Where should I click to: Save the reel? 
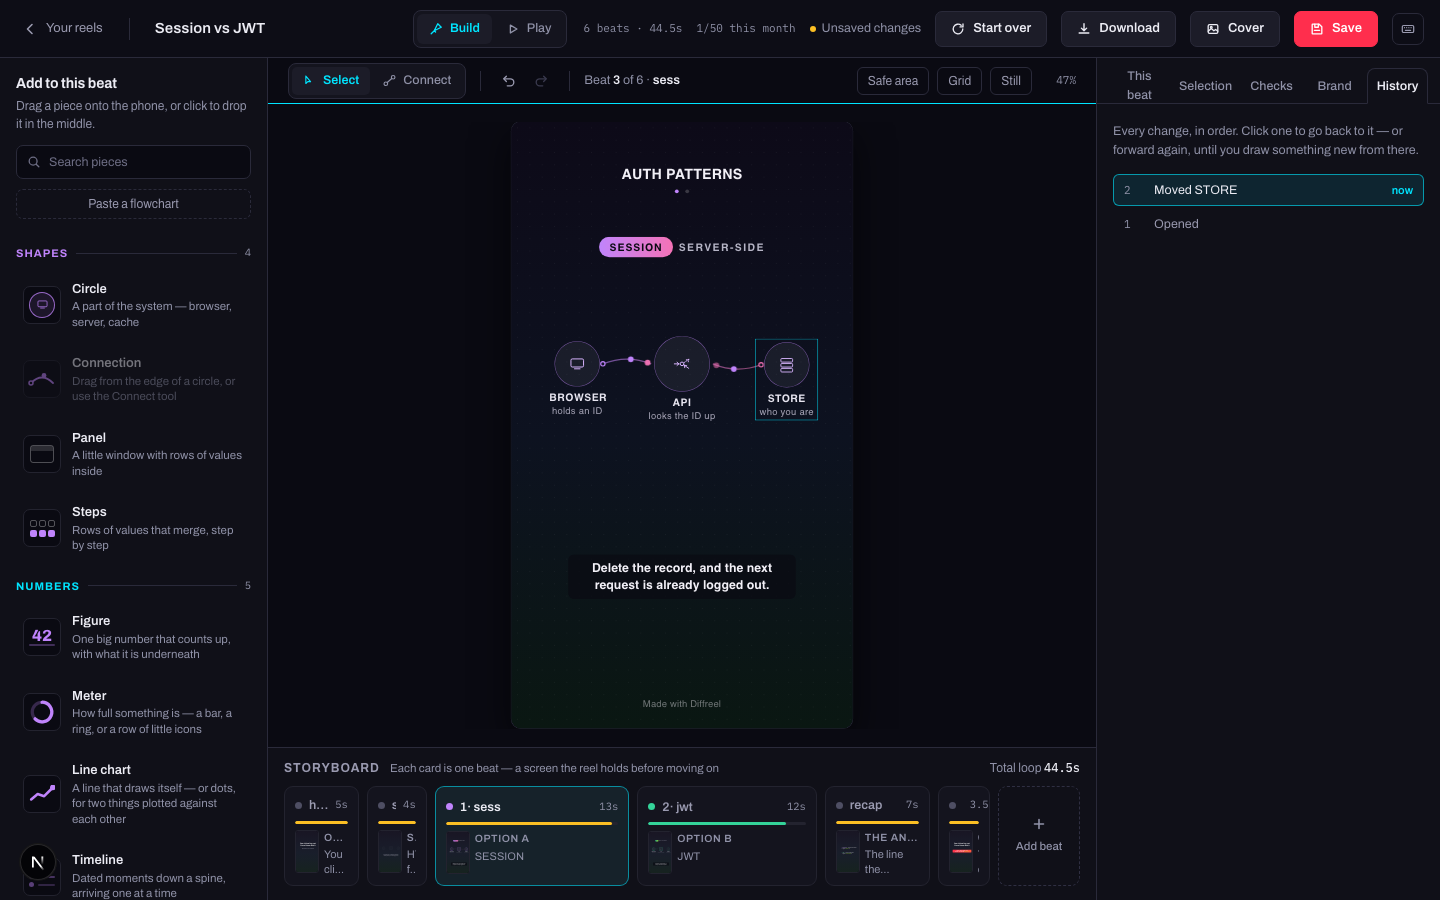click(1336, 29)
